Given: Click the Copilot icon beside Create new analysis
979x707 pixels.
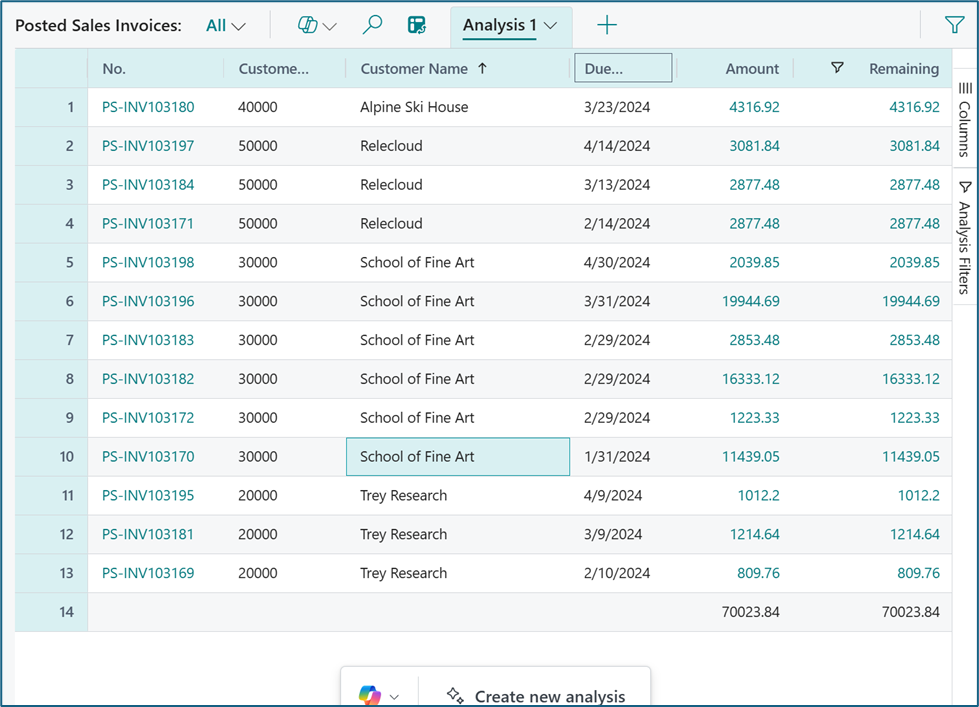Looking at the screenshot, I should pyautogui.click(x=370, y=695).
